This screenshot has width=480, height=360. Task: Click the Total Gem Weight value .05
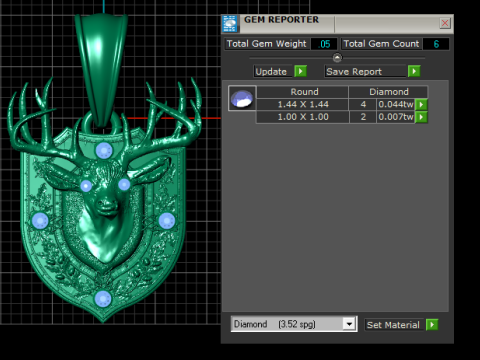point(325,44)
